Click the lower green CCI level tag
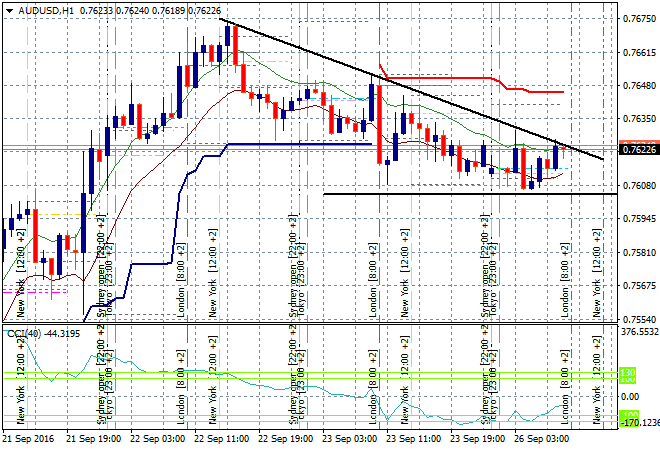660x450 pixels. tap(628, 414)
